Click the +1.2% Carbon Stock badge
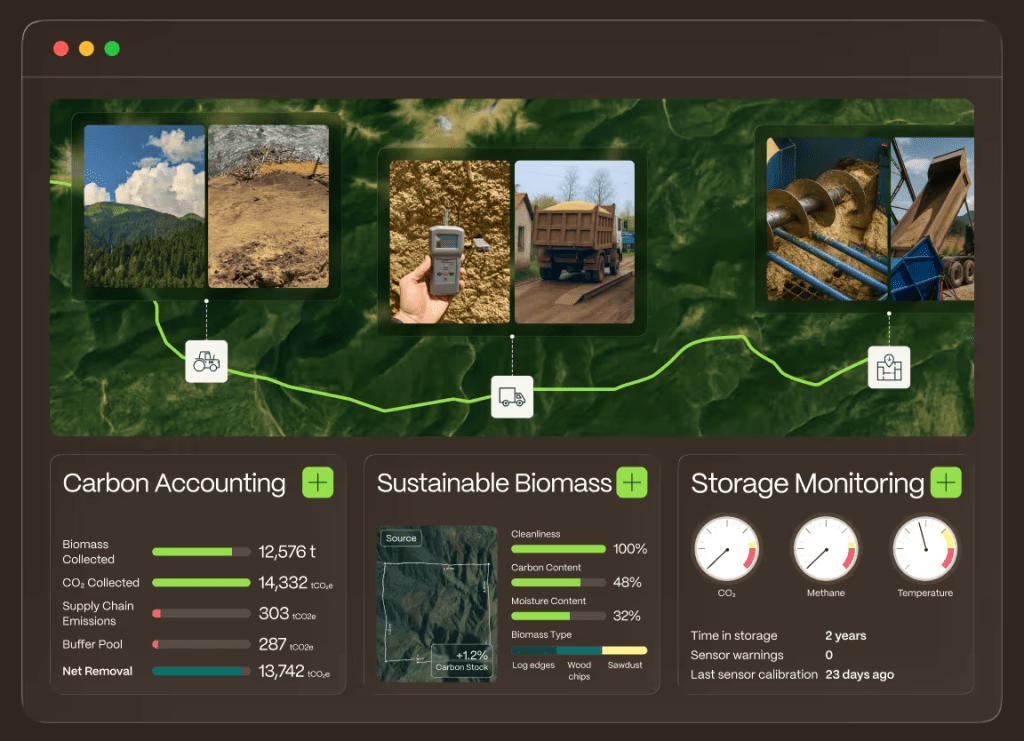Screen dimensions: 1024x741 click(462, 661)
